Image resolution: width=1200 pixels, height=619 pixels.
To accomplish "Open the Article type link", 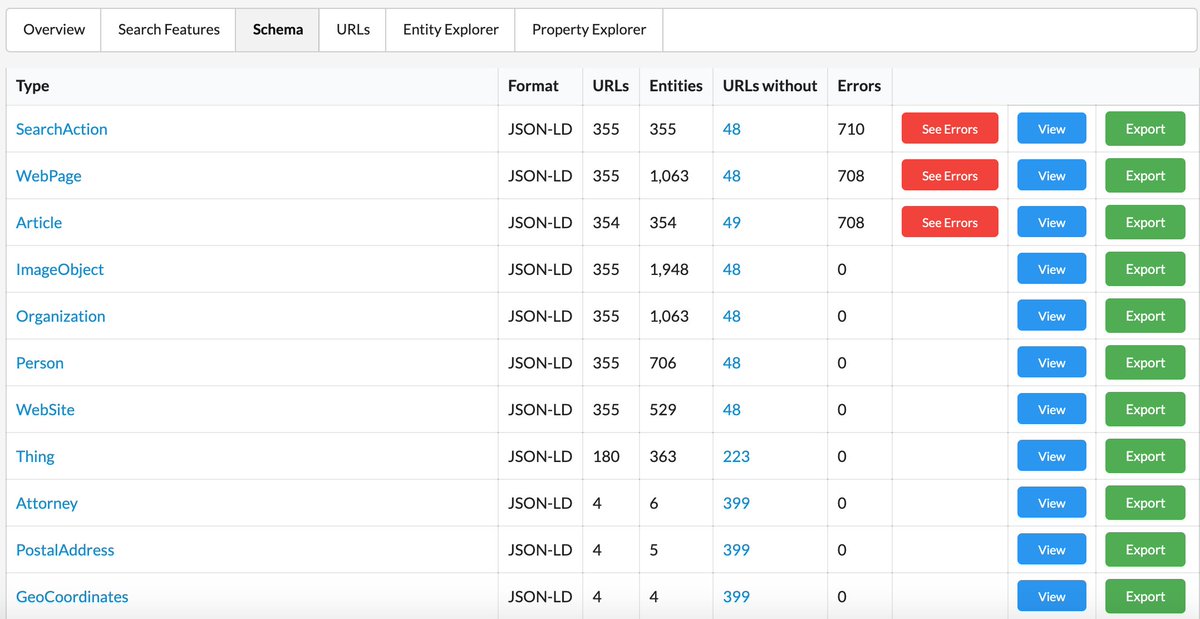I will click(39, 223).
